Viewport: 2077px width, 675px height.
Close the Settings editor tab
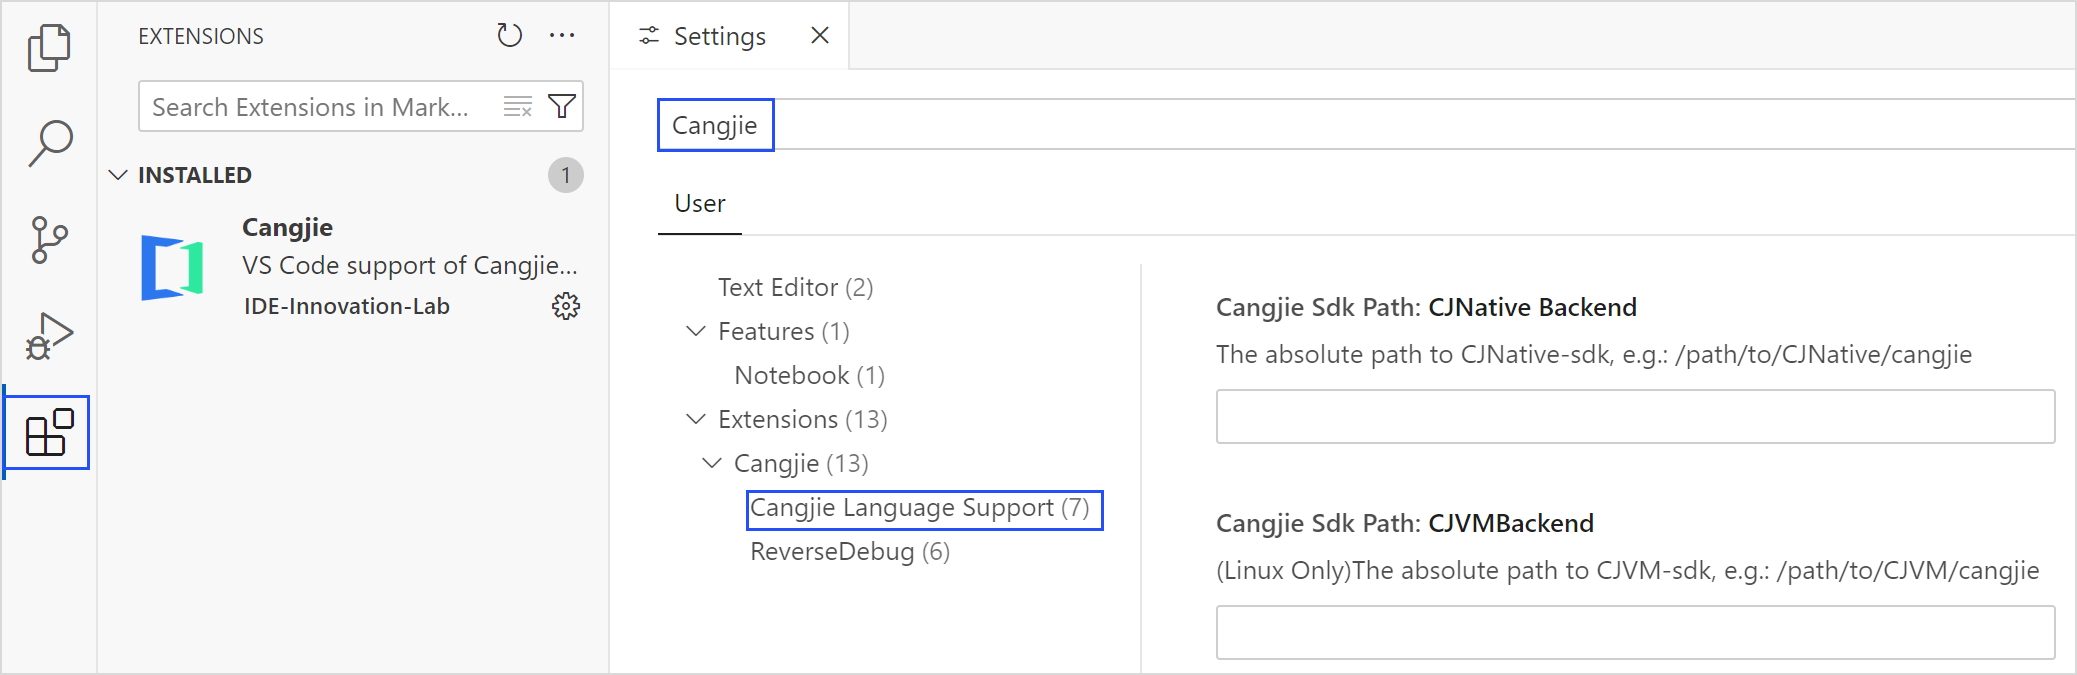[820, 36]
